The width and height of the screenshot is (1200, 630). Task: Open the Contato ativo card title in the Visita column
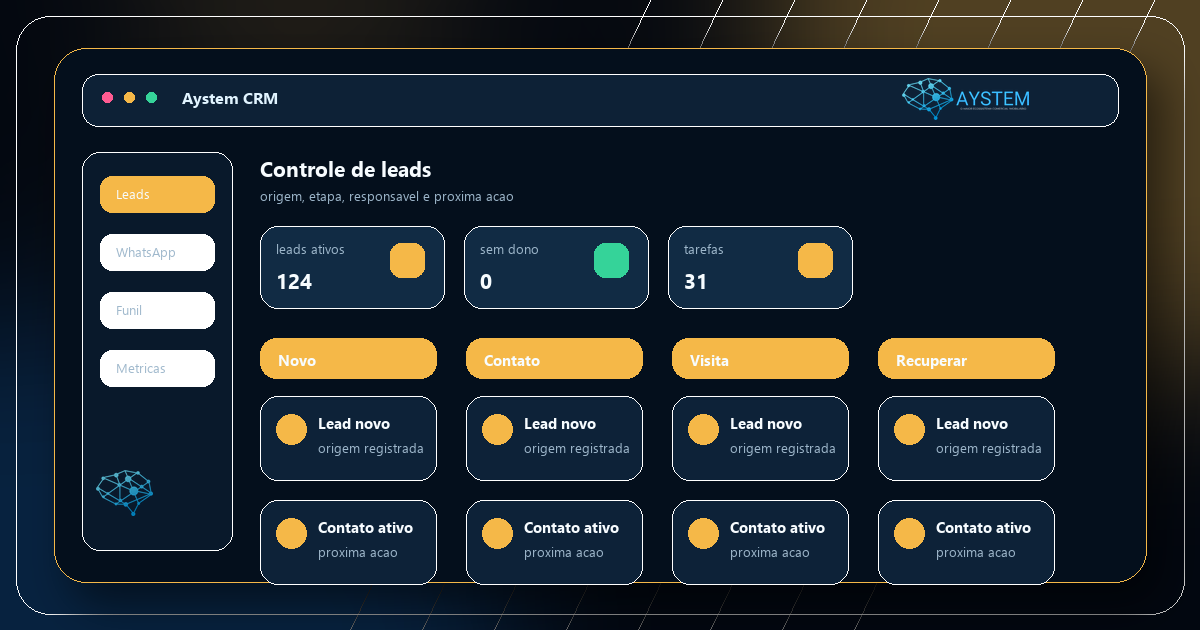(777, 528)
